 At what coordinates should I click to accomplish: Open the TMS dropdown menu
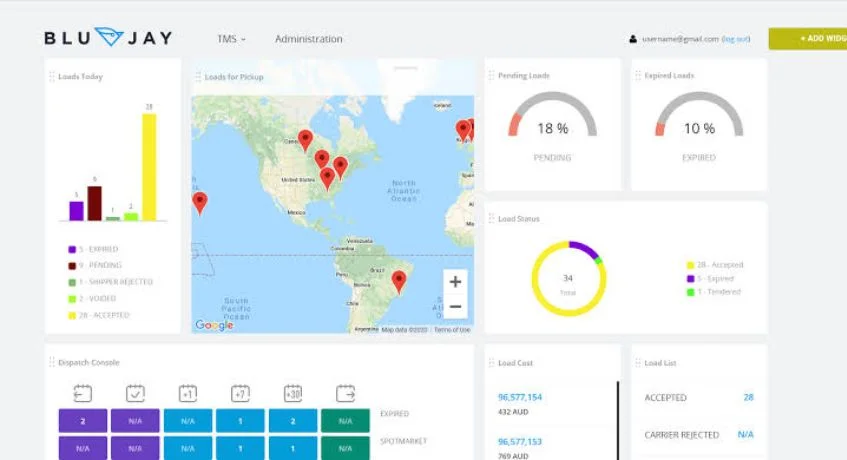point(231,39)
